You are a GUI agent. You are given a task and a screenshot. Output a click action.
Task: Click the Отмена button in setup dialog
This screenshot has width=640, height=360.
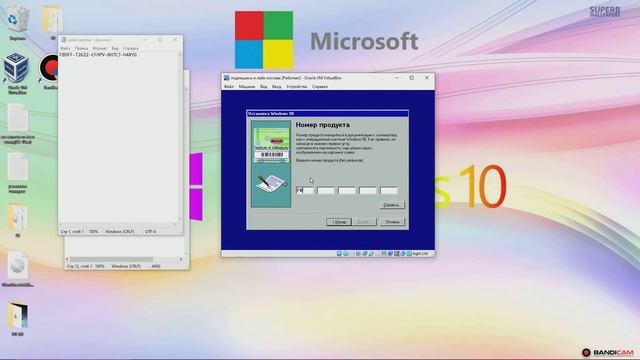[392, 222]
